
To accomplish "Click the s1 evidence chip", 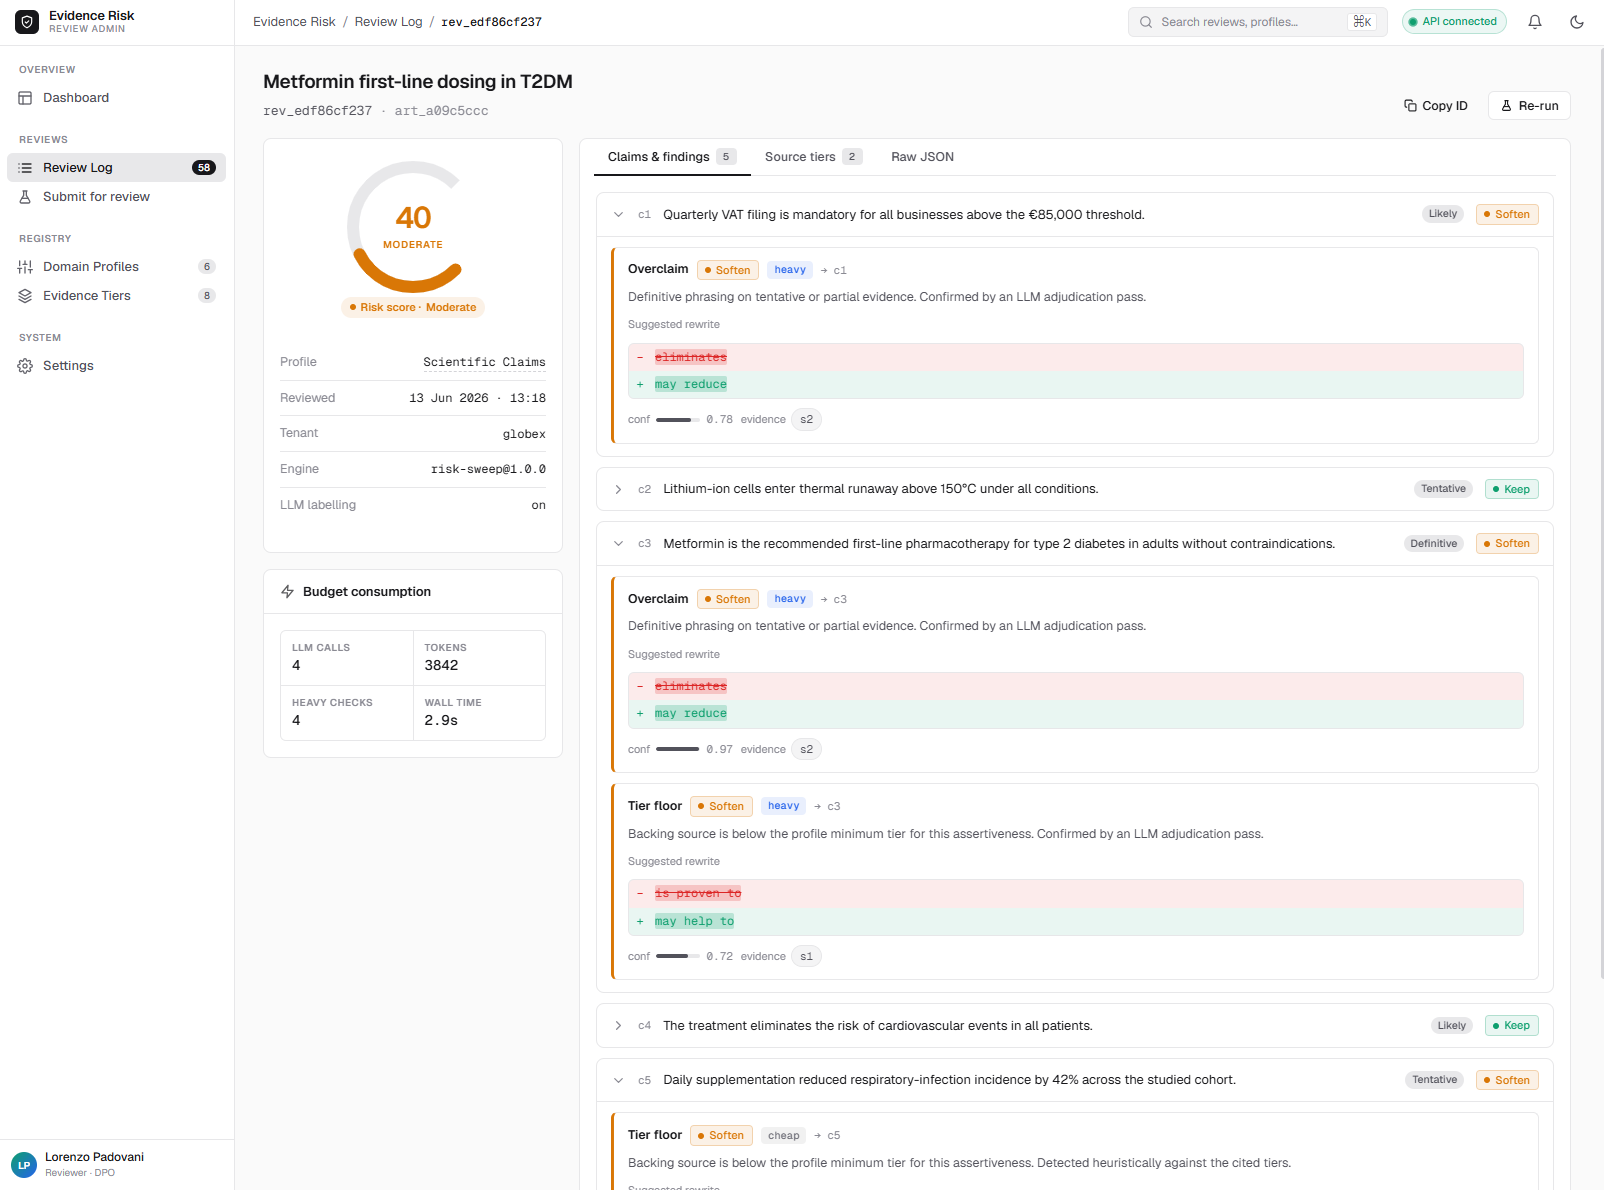I will [806, 957].
